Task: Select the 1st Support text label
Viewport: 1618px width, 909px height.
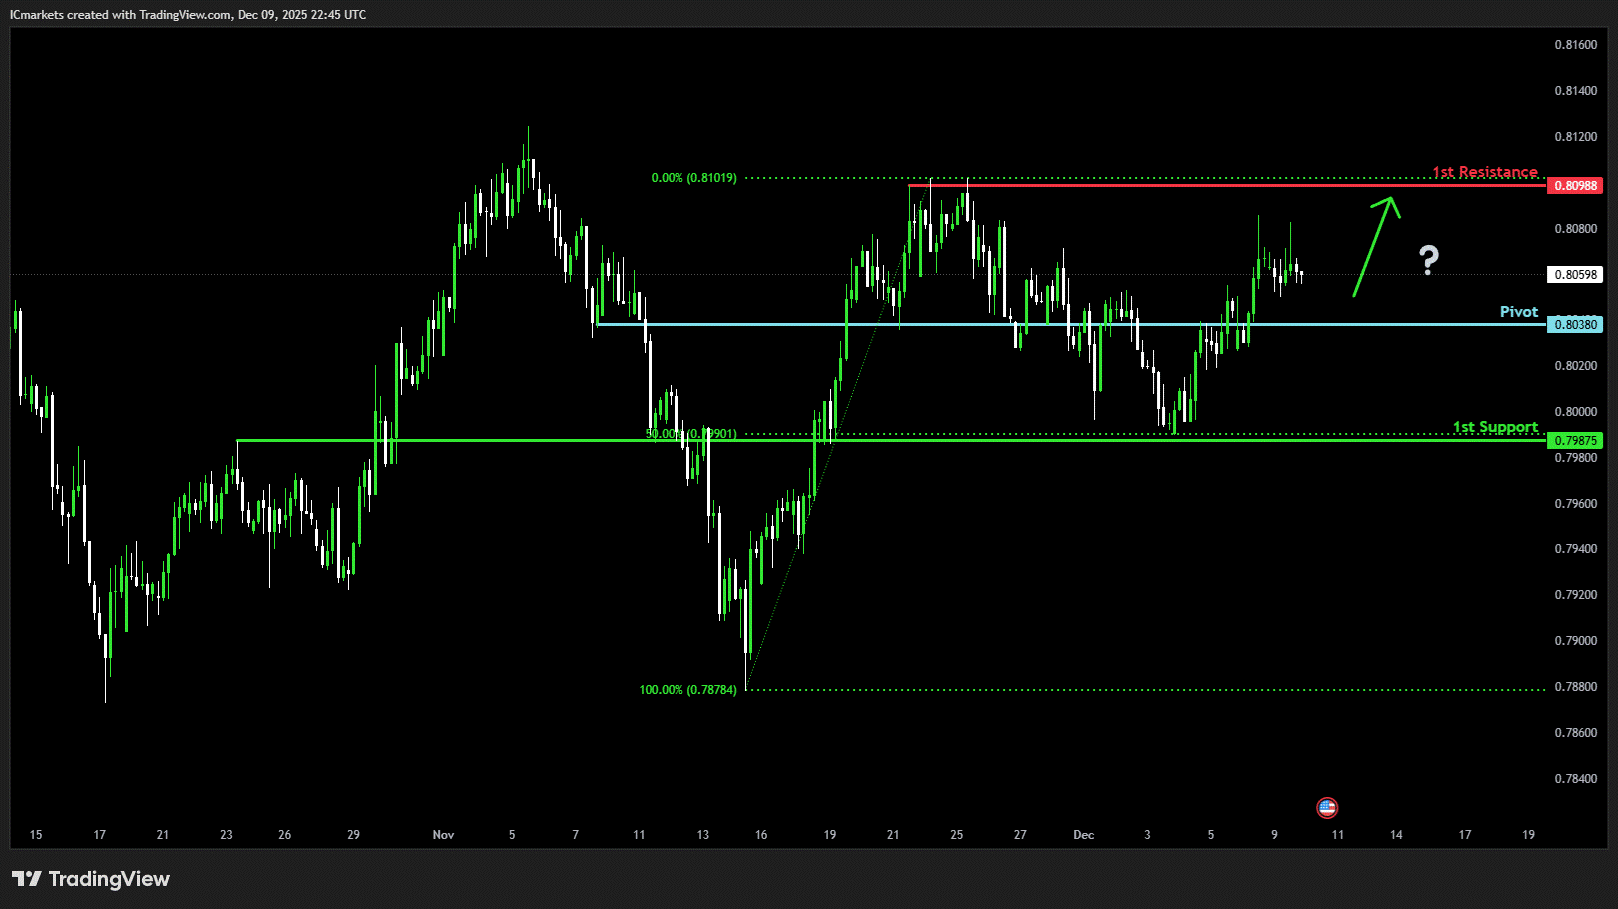Action: coord(1495,427)
